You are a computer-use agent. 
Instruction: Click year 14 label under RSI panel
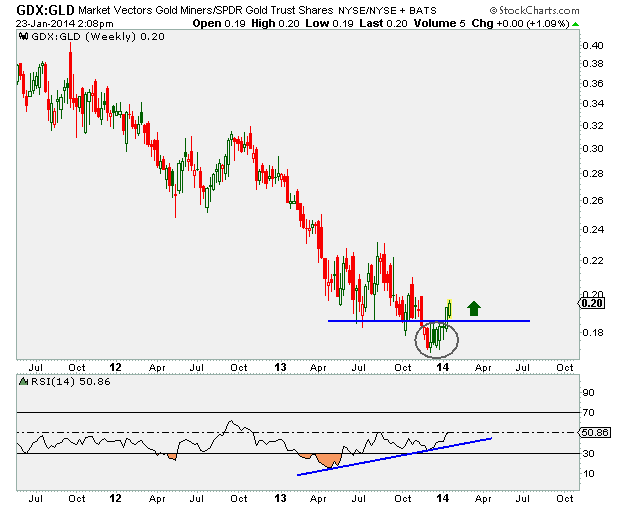[x=443, y=498]
